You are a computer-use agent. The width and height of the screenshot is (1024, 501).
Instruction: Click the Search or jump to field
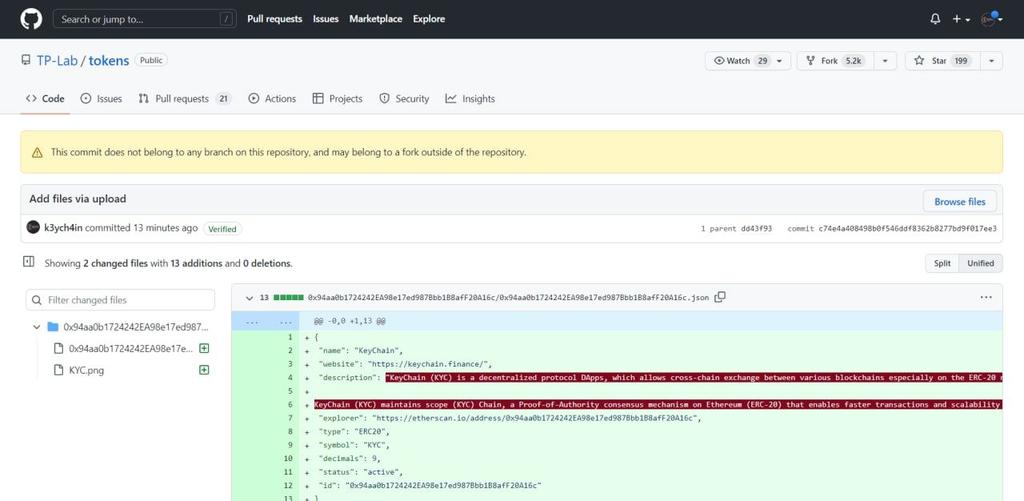[x=144, y=19]
